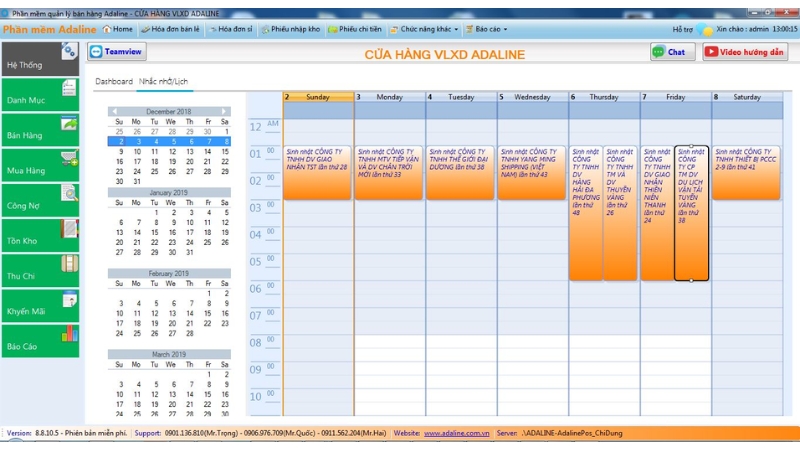Visit the www.adaline.com.vn website link
800x450 pixels.
[x=456, y=434]
